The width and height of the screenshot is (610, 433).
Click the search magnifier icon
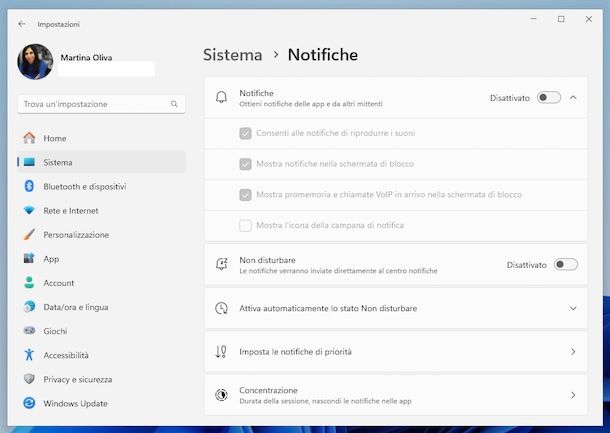(x=174, y=104)
